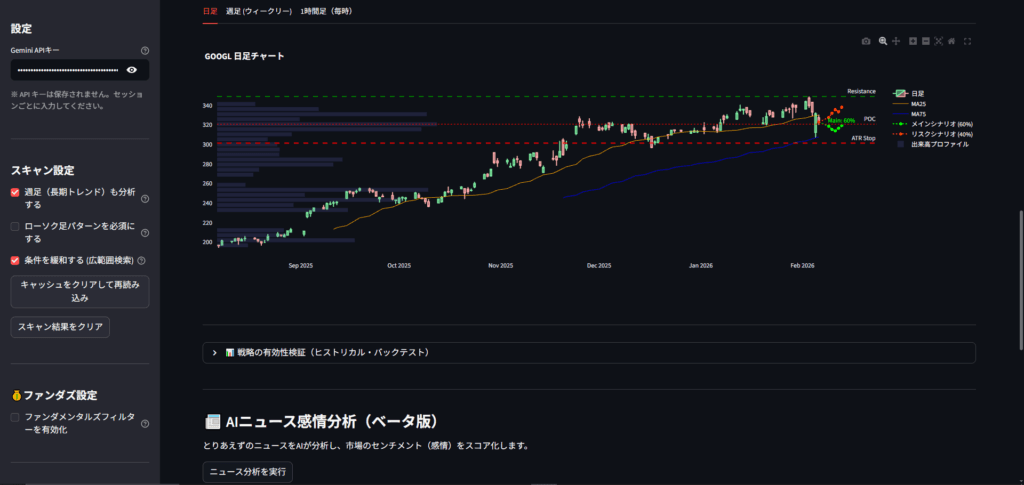The width and height of the screenshot is (1024, 485).
Task: Enable ファンダメンタルズフィルターを有効化 checkbox
Action: (15, 417)
